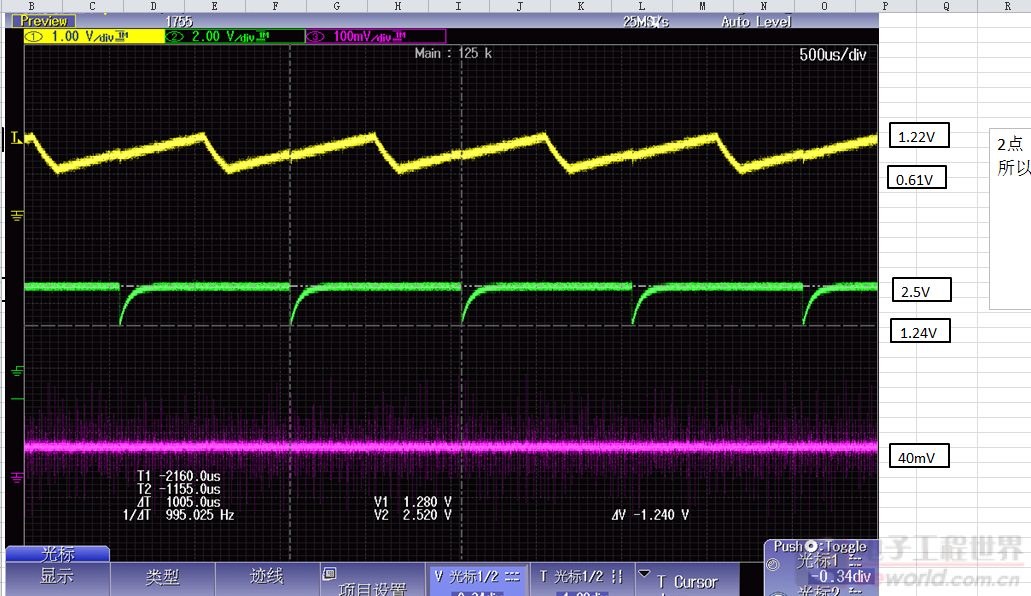Click the 光标1 value -0.34div field
The height and width of the screenshot is (596, 1031).
840,577
